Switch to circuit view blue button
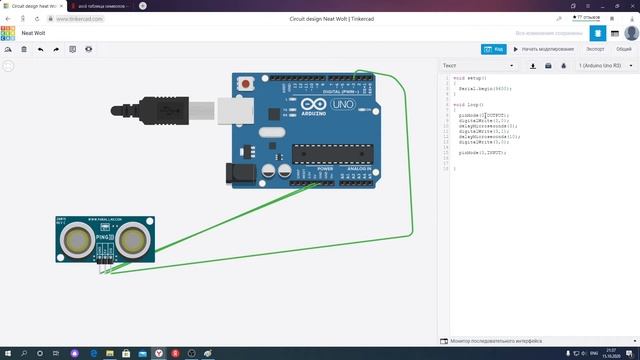This screenshot has width=640, height=360. [x=598, y=33]
